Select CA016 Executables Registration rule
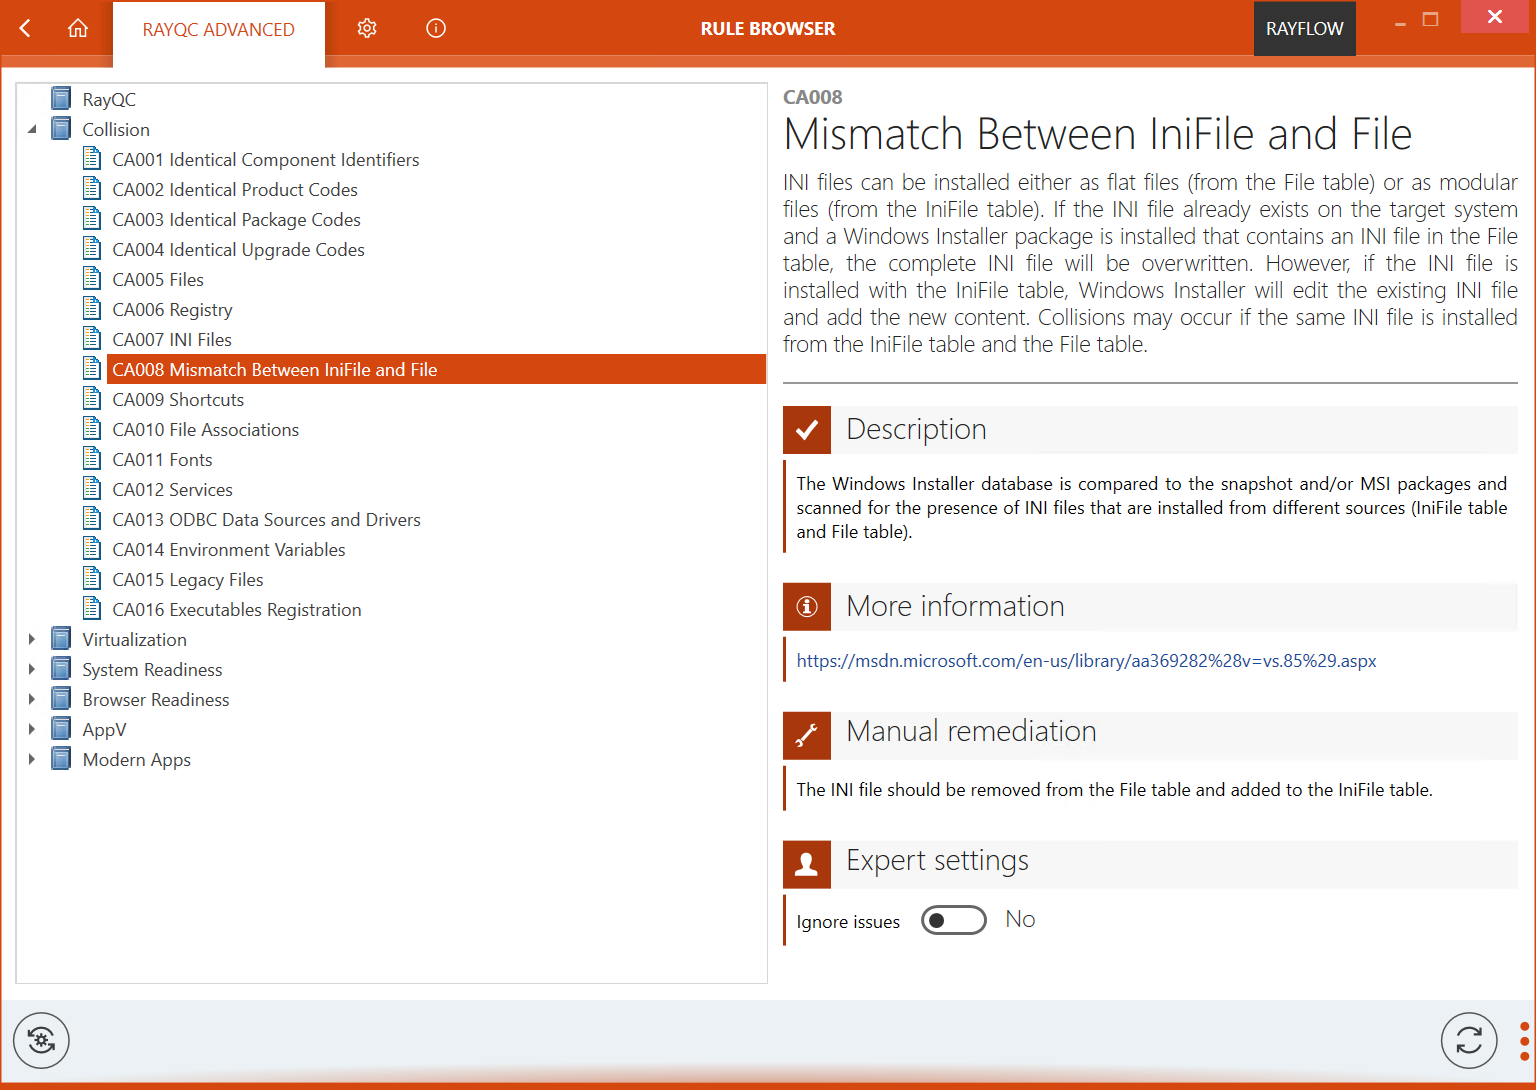This screenshot has height=1090, width=1536. [x=236, y=609]
